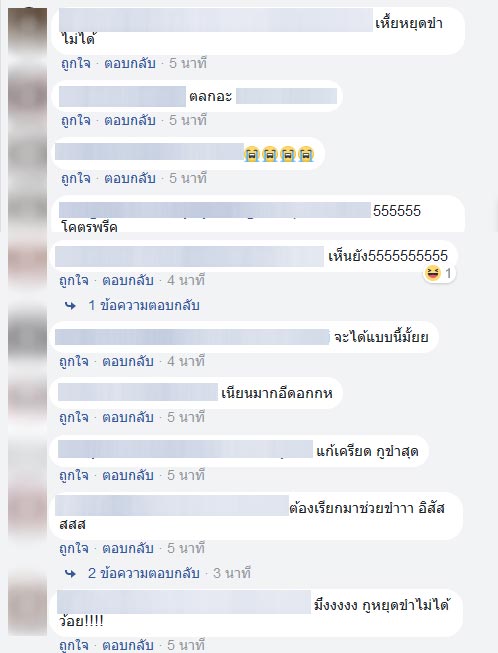The width and height of the screenshot is (498, 653).
Task: Click the laughing reaction emoji badge
Action: tap(440, 274)
